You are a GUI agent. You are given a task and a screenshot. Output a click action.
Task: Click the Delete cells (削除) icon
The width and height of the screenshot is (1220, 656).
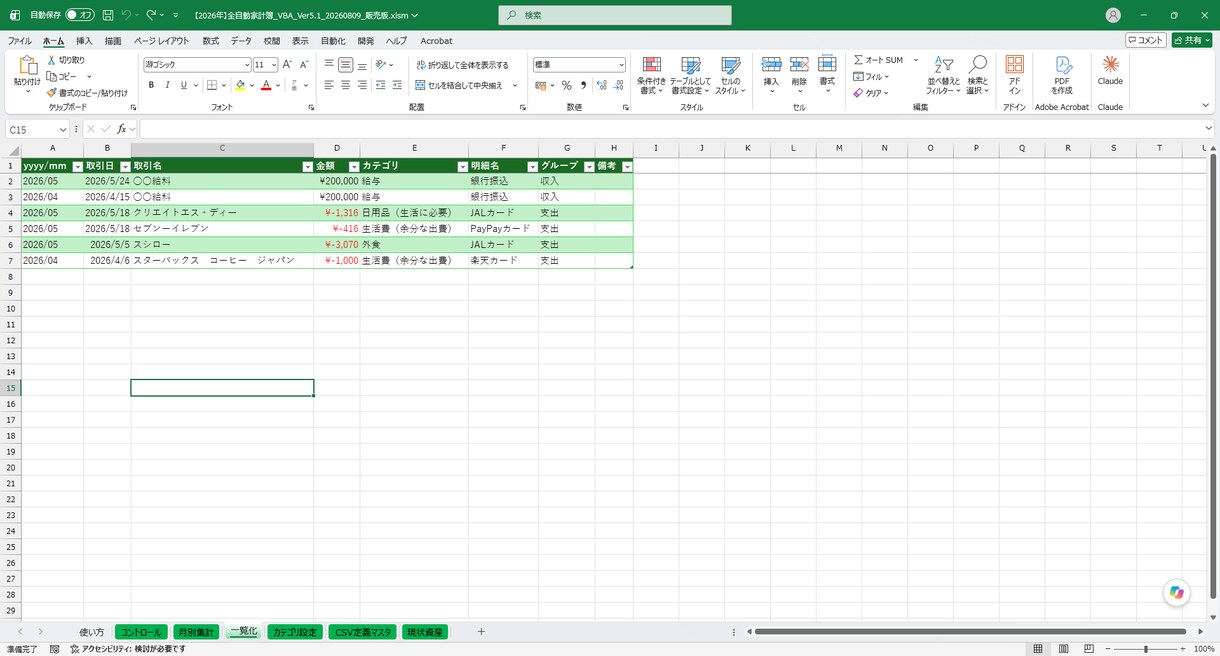point(799,65)
